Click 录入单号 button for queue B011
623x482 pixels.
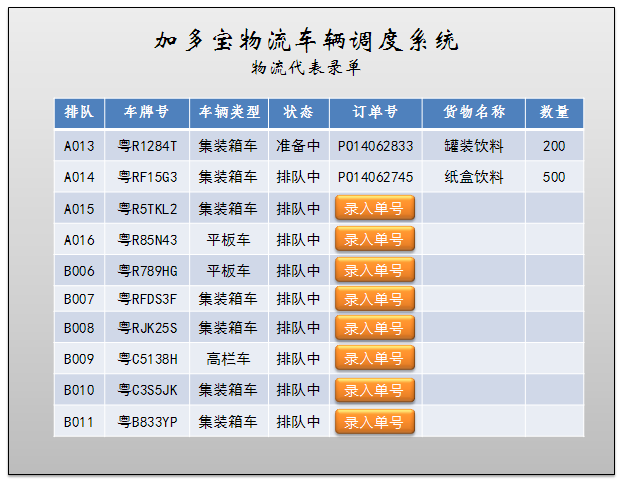click(x=375, y=422)
